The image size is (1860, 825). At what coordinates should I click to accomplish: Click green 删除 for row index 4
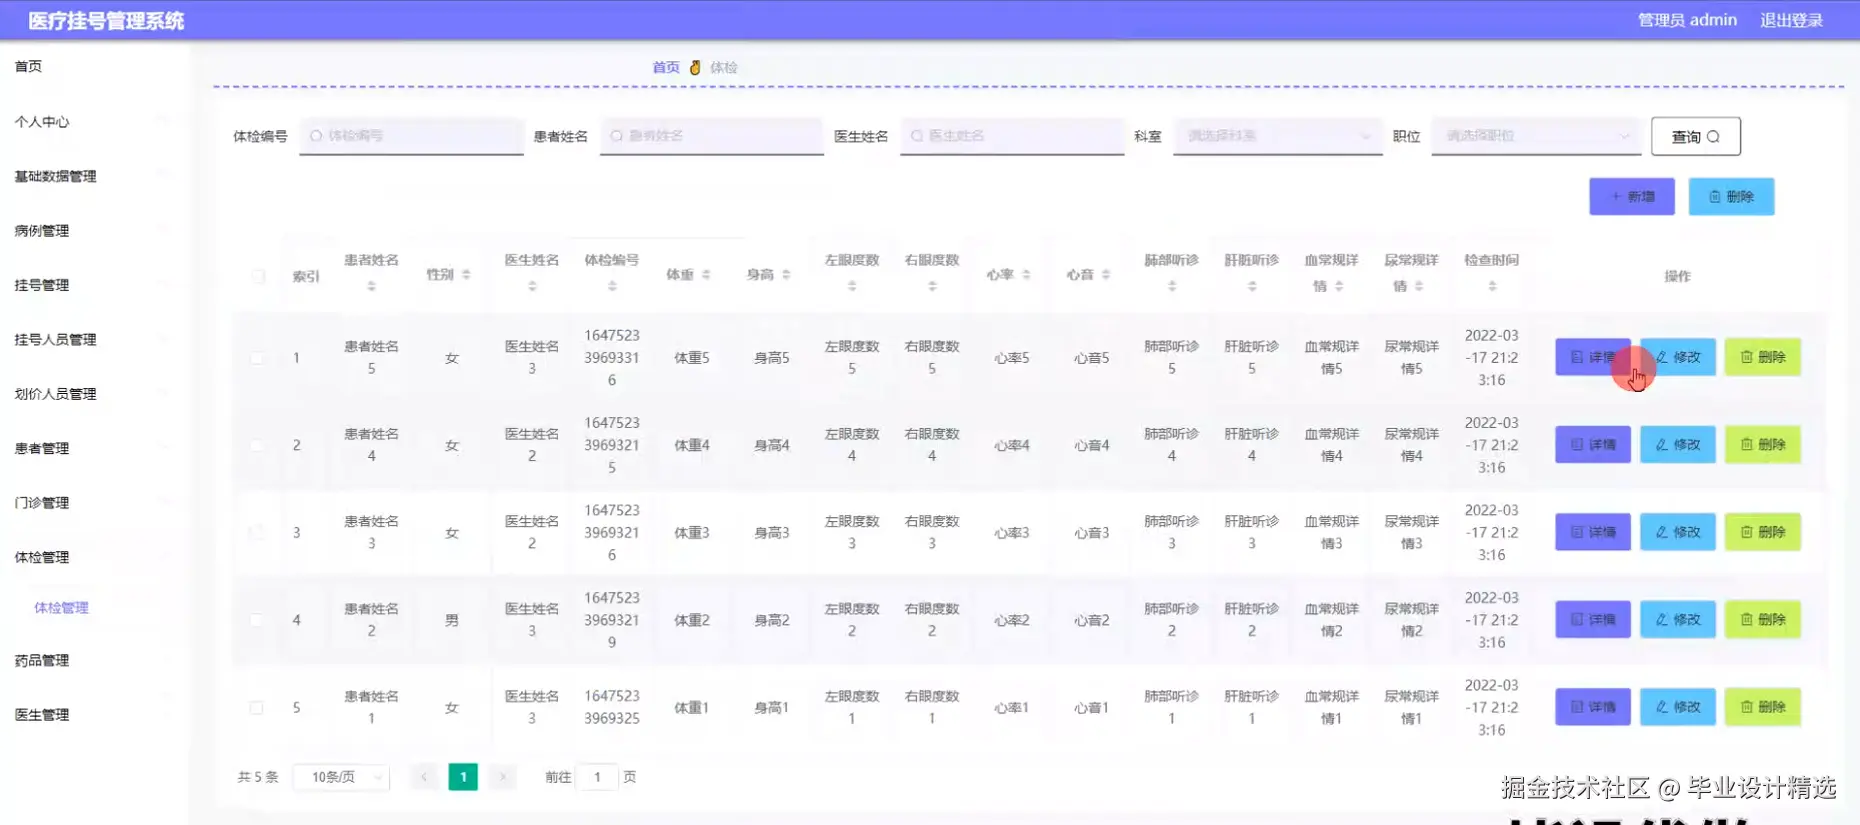(x=1762, y=619)
